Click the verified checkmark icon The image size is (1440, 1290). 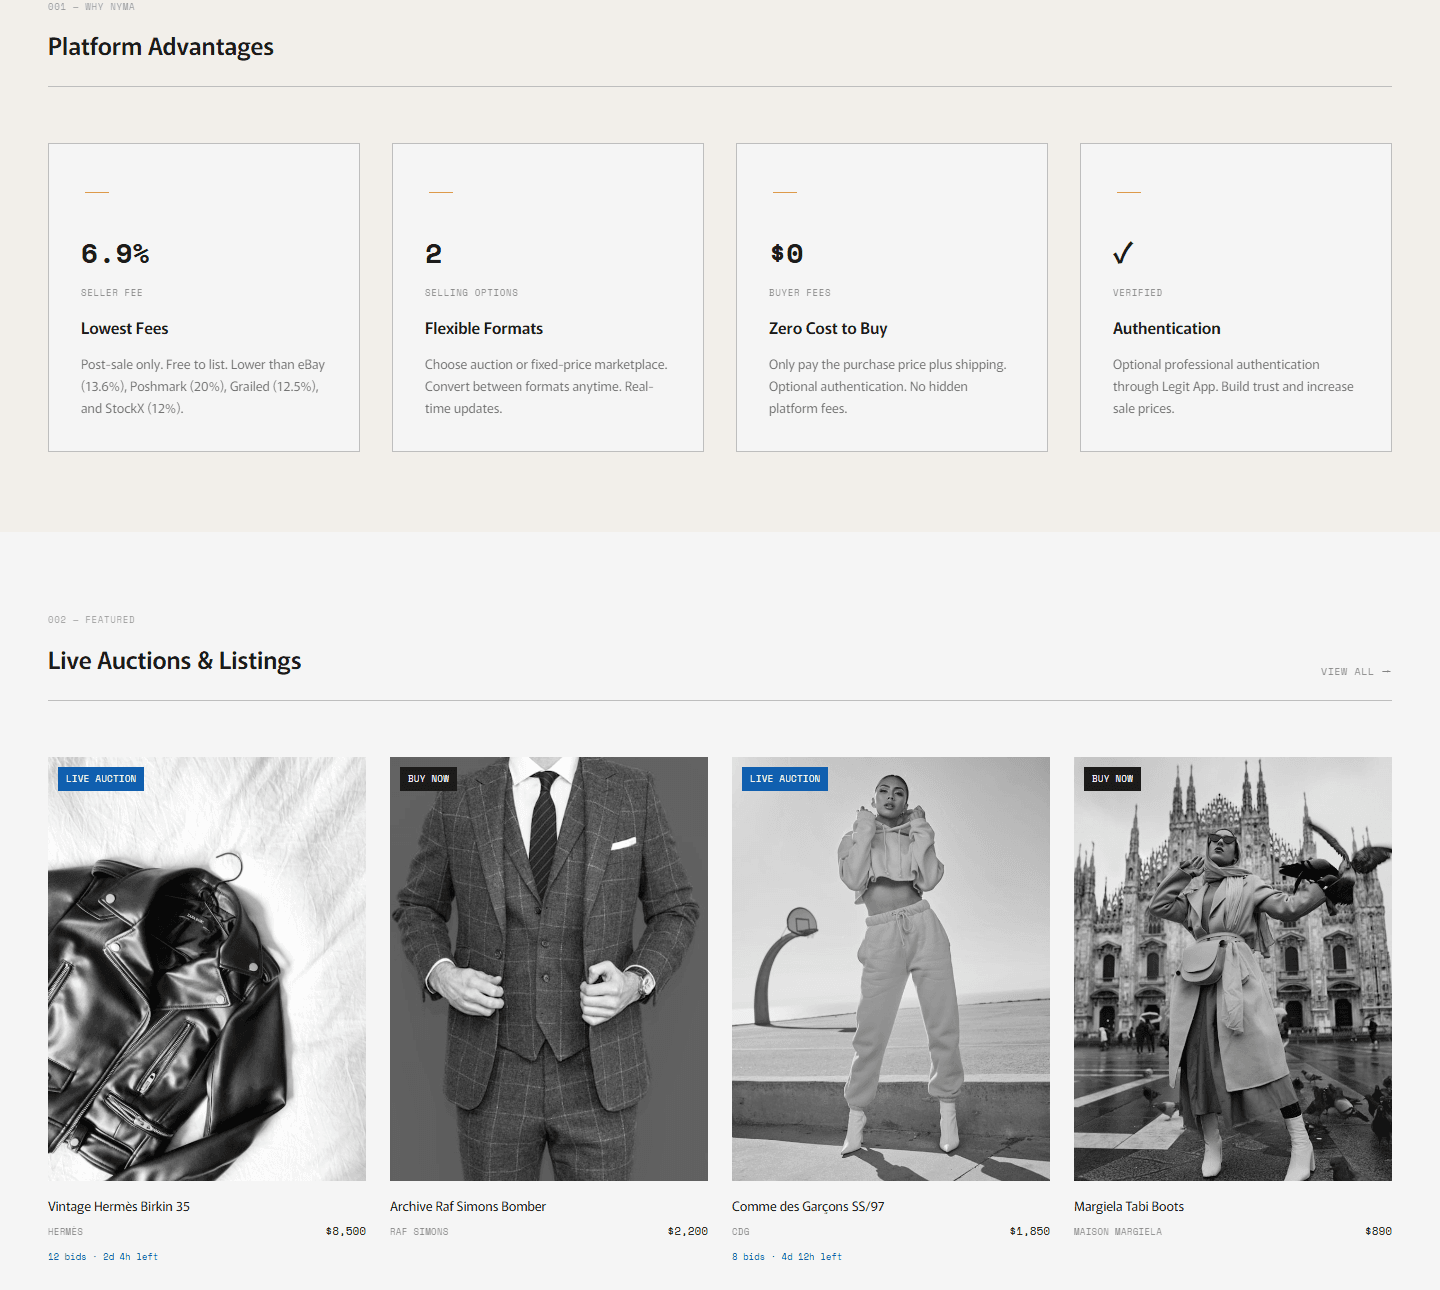click(1123, 253)
